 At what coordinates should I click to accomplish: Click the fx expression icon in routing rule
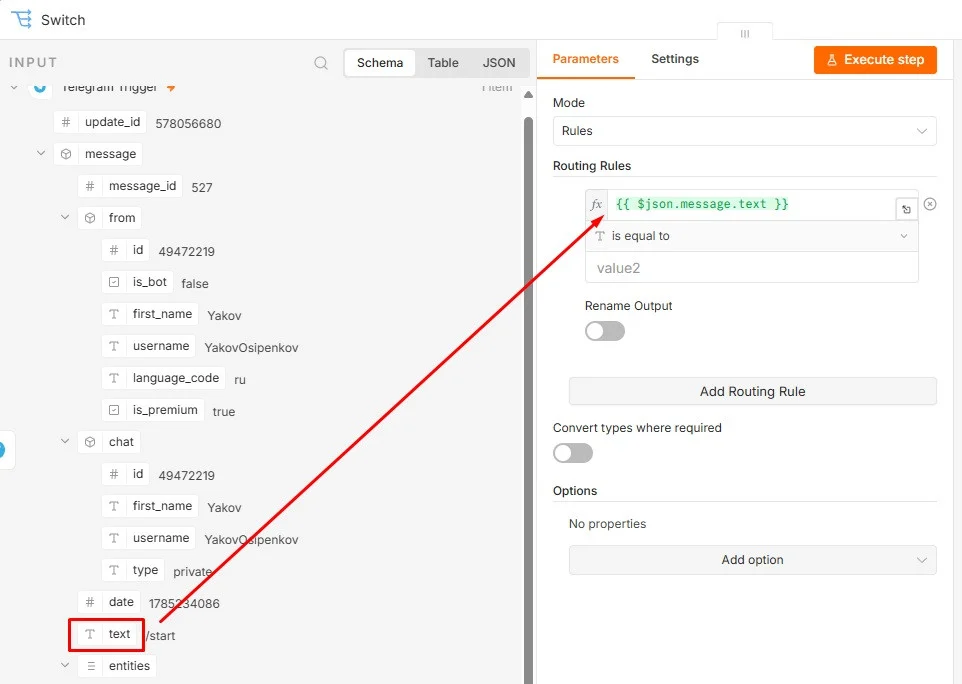coord(596,204)
